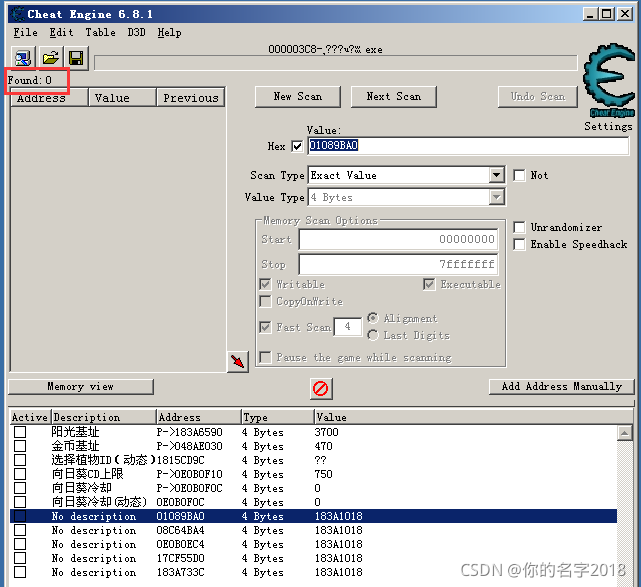The width and height of the screenshot is (641, 587).
Task: Toggle the CopyOnWrite checkbox
Action: (265, 302)
